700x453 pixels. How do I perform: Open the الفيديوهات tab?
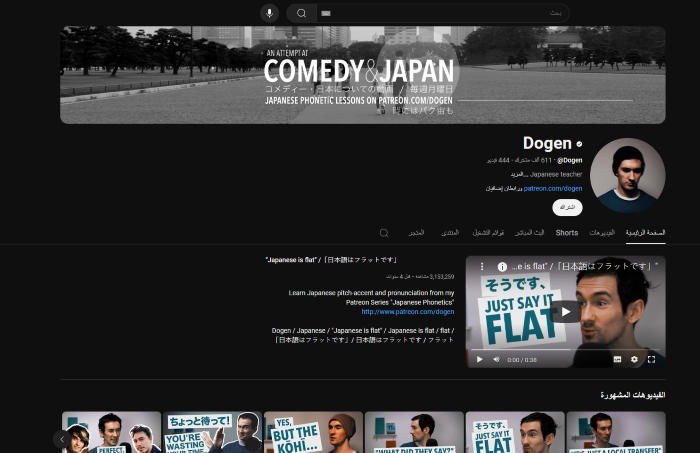tap(602, 232)
